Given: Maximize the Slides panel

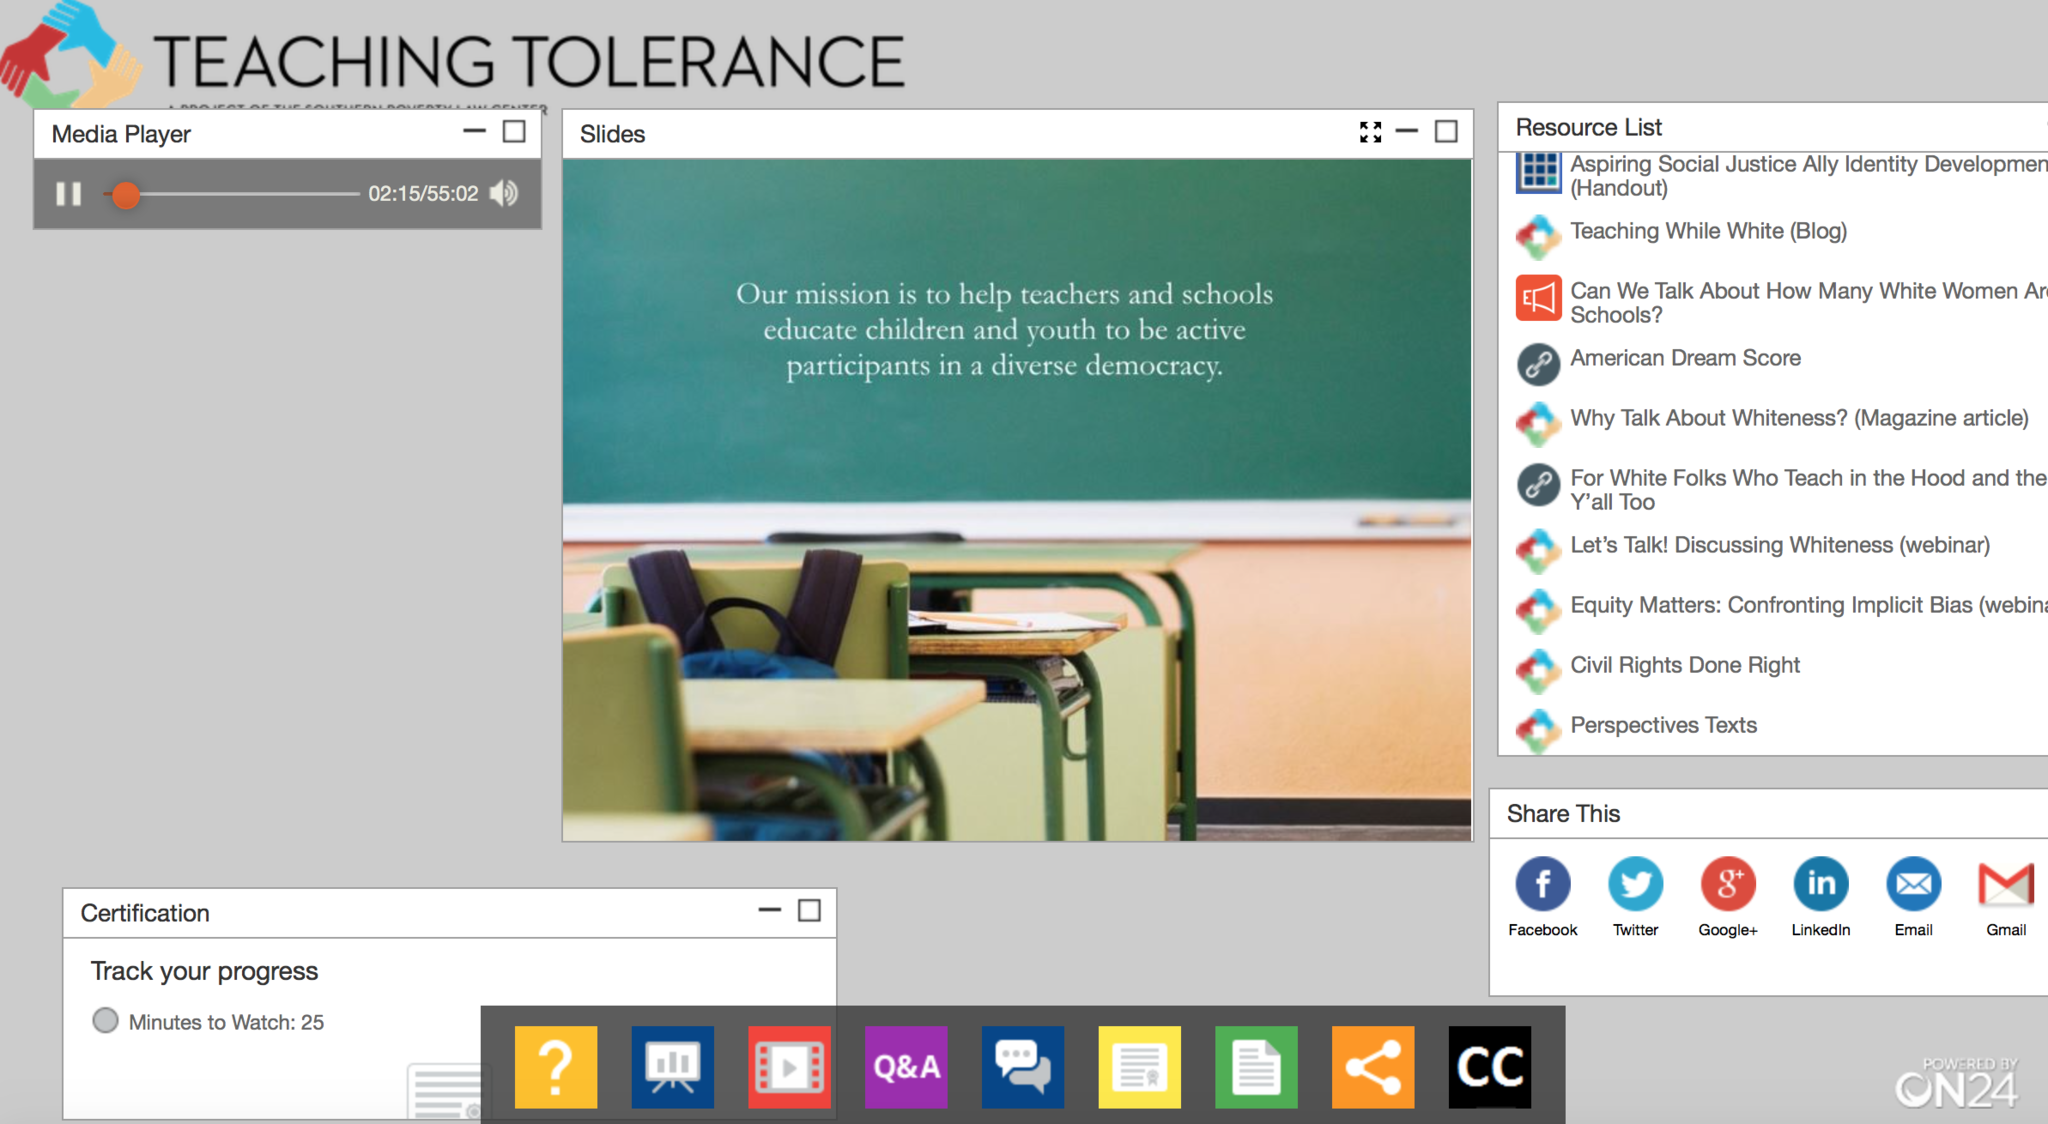Looking at the screenshot, I should 1446,132.
